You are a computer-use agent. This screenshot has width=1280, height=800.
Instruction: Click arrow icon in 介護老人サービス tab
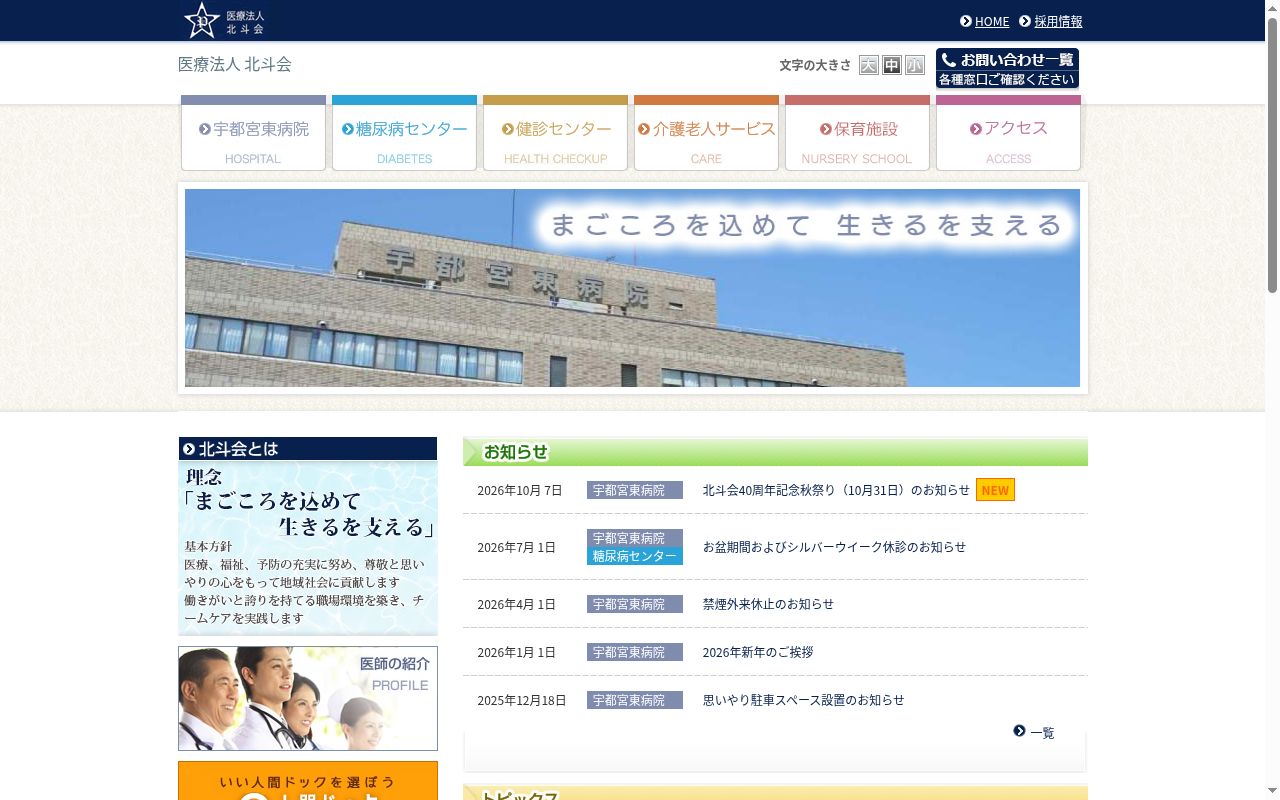(644, 129)
